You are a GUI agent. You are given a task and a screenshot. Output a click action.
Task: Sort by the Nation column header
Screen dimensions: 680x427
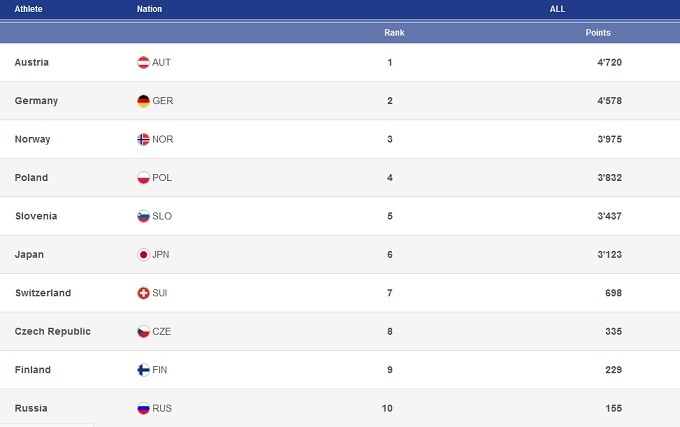pyautogui.click(x=149, y=9)
